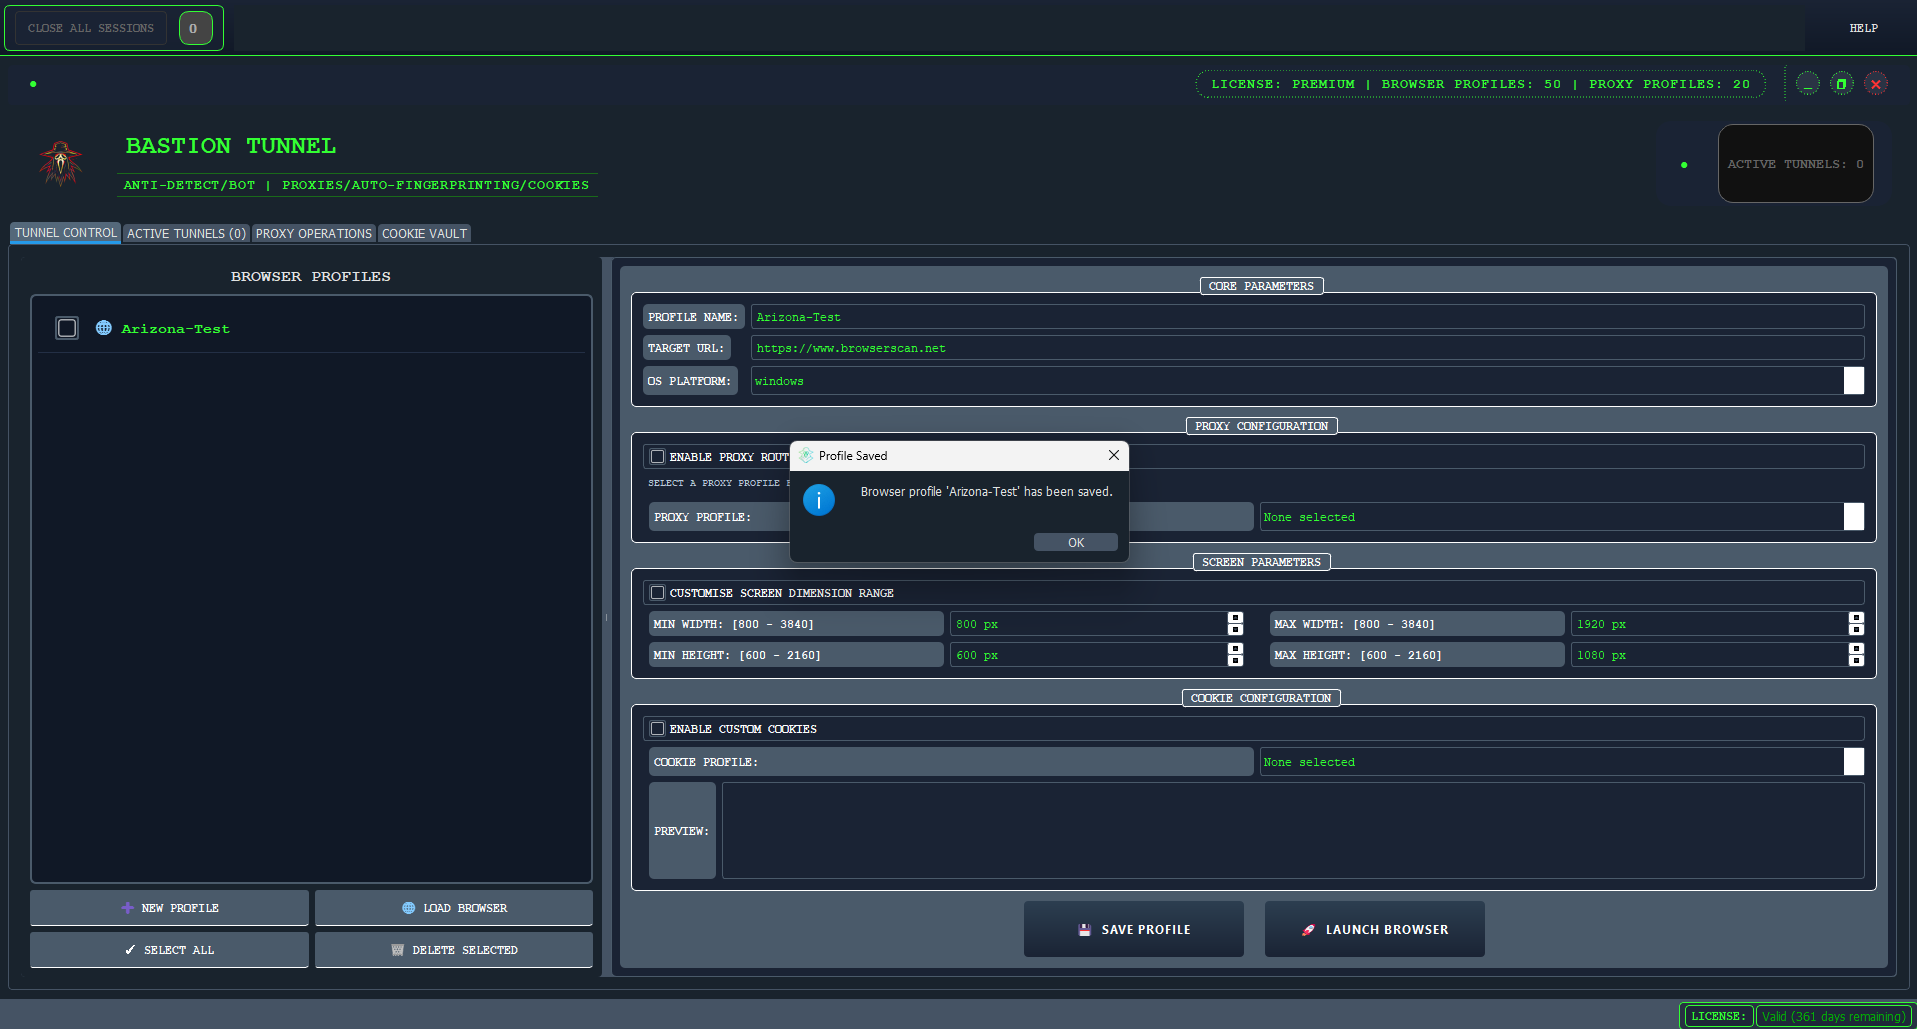The width and height of the screenshot is (1917, 1029).
Task: Decrease the Min Width value
Action: (x=1235, y=630)
